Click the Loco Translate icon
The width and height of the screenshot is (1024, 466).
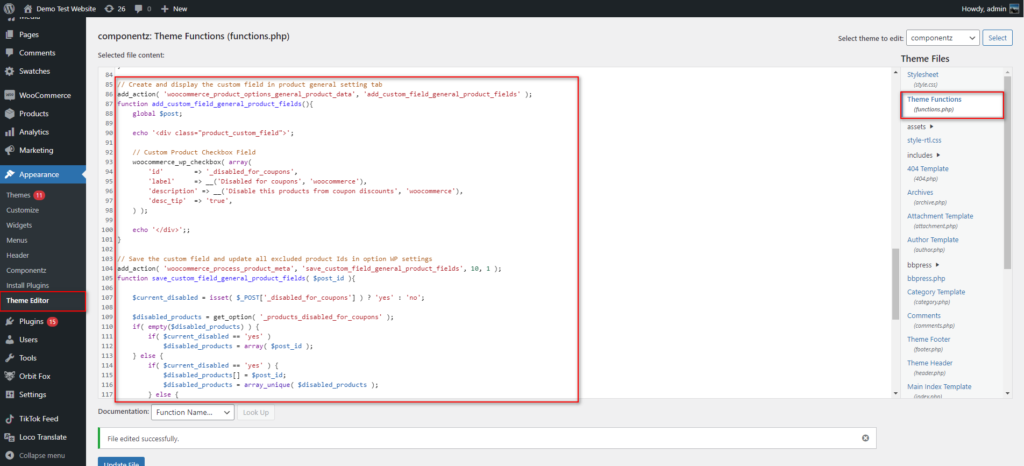(10, 437)
